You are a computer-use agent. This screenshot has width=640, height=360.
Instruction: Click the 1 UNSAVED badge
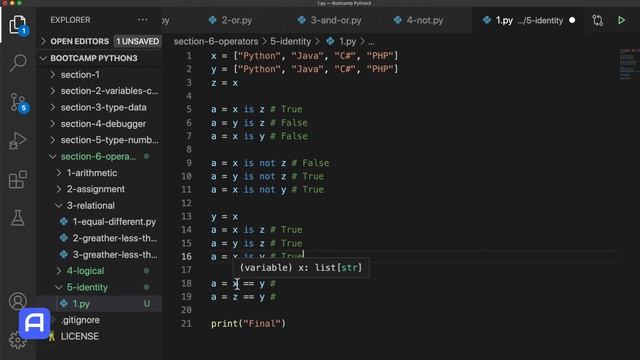coord(138,41)
